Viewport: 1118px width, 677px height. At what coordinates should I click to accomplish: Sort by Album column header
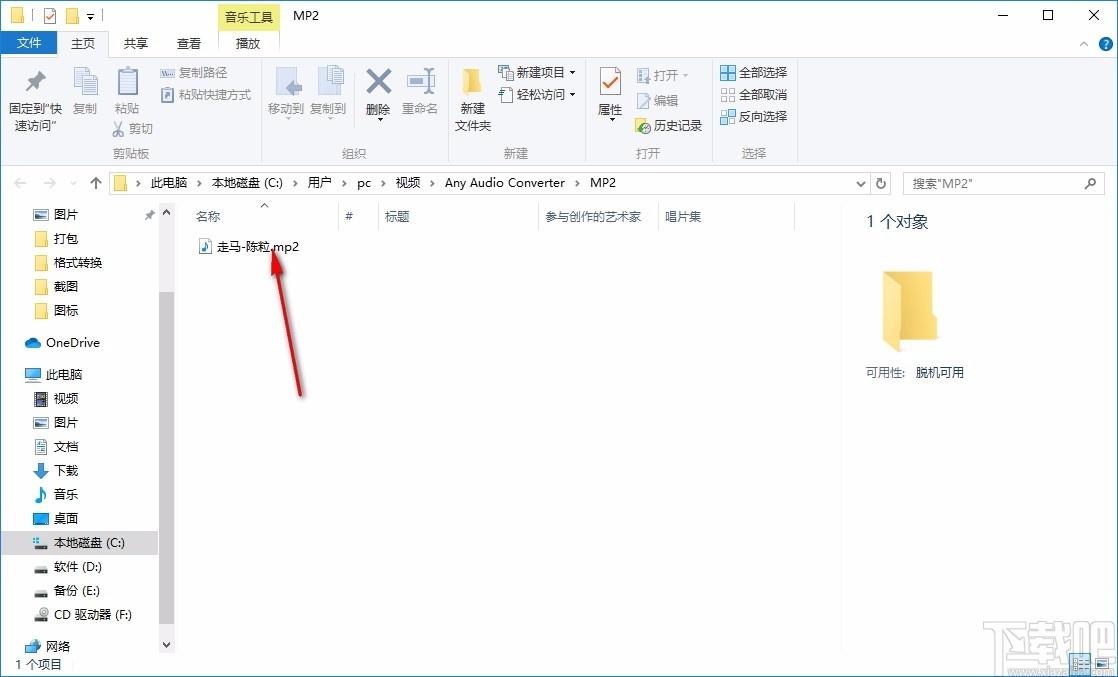(727, 216)
